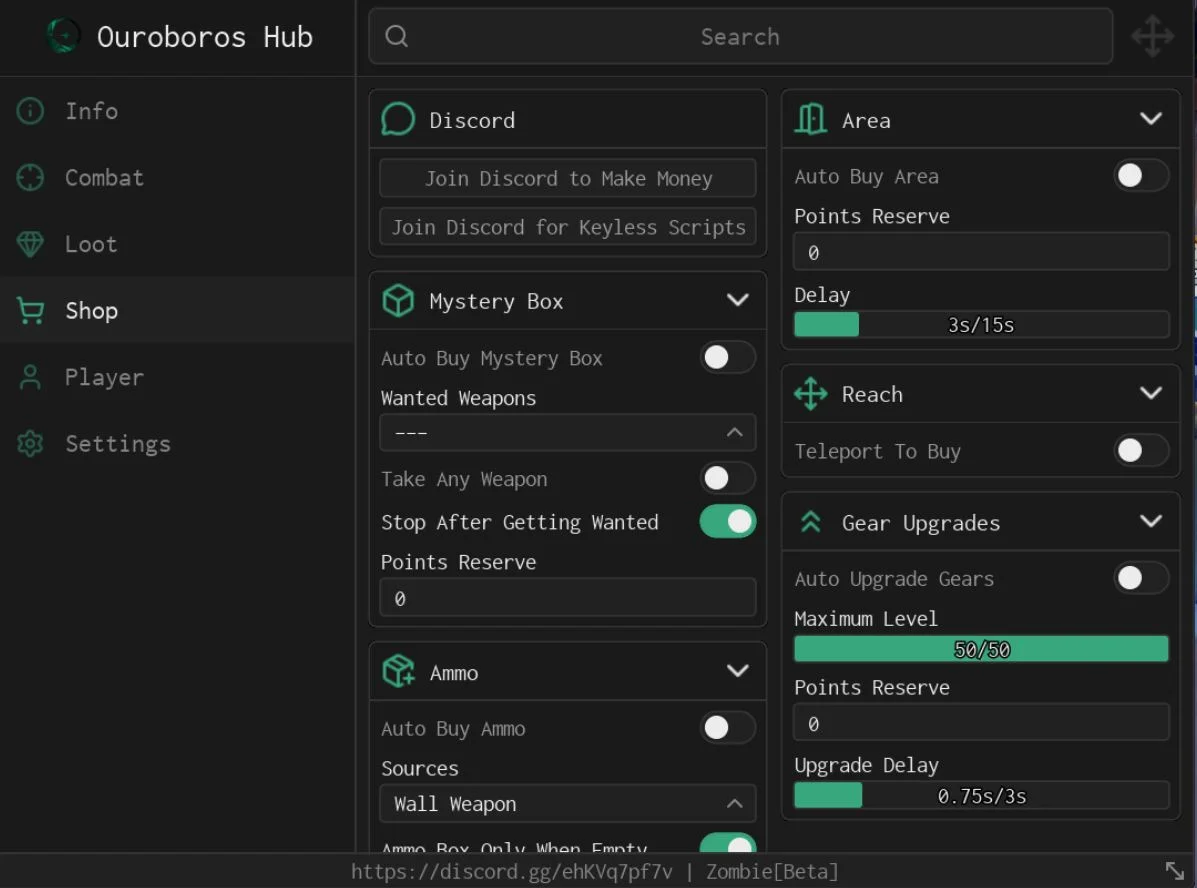1197x888 pixels.
Task: Enable the Take Any Weapon toggle
Action: click(x=728, y=479)
